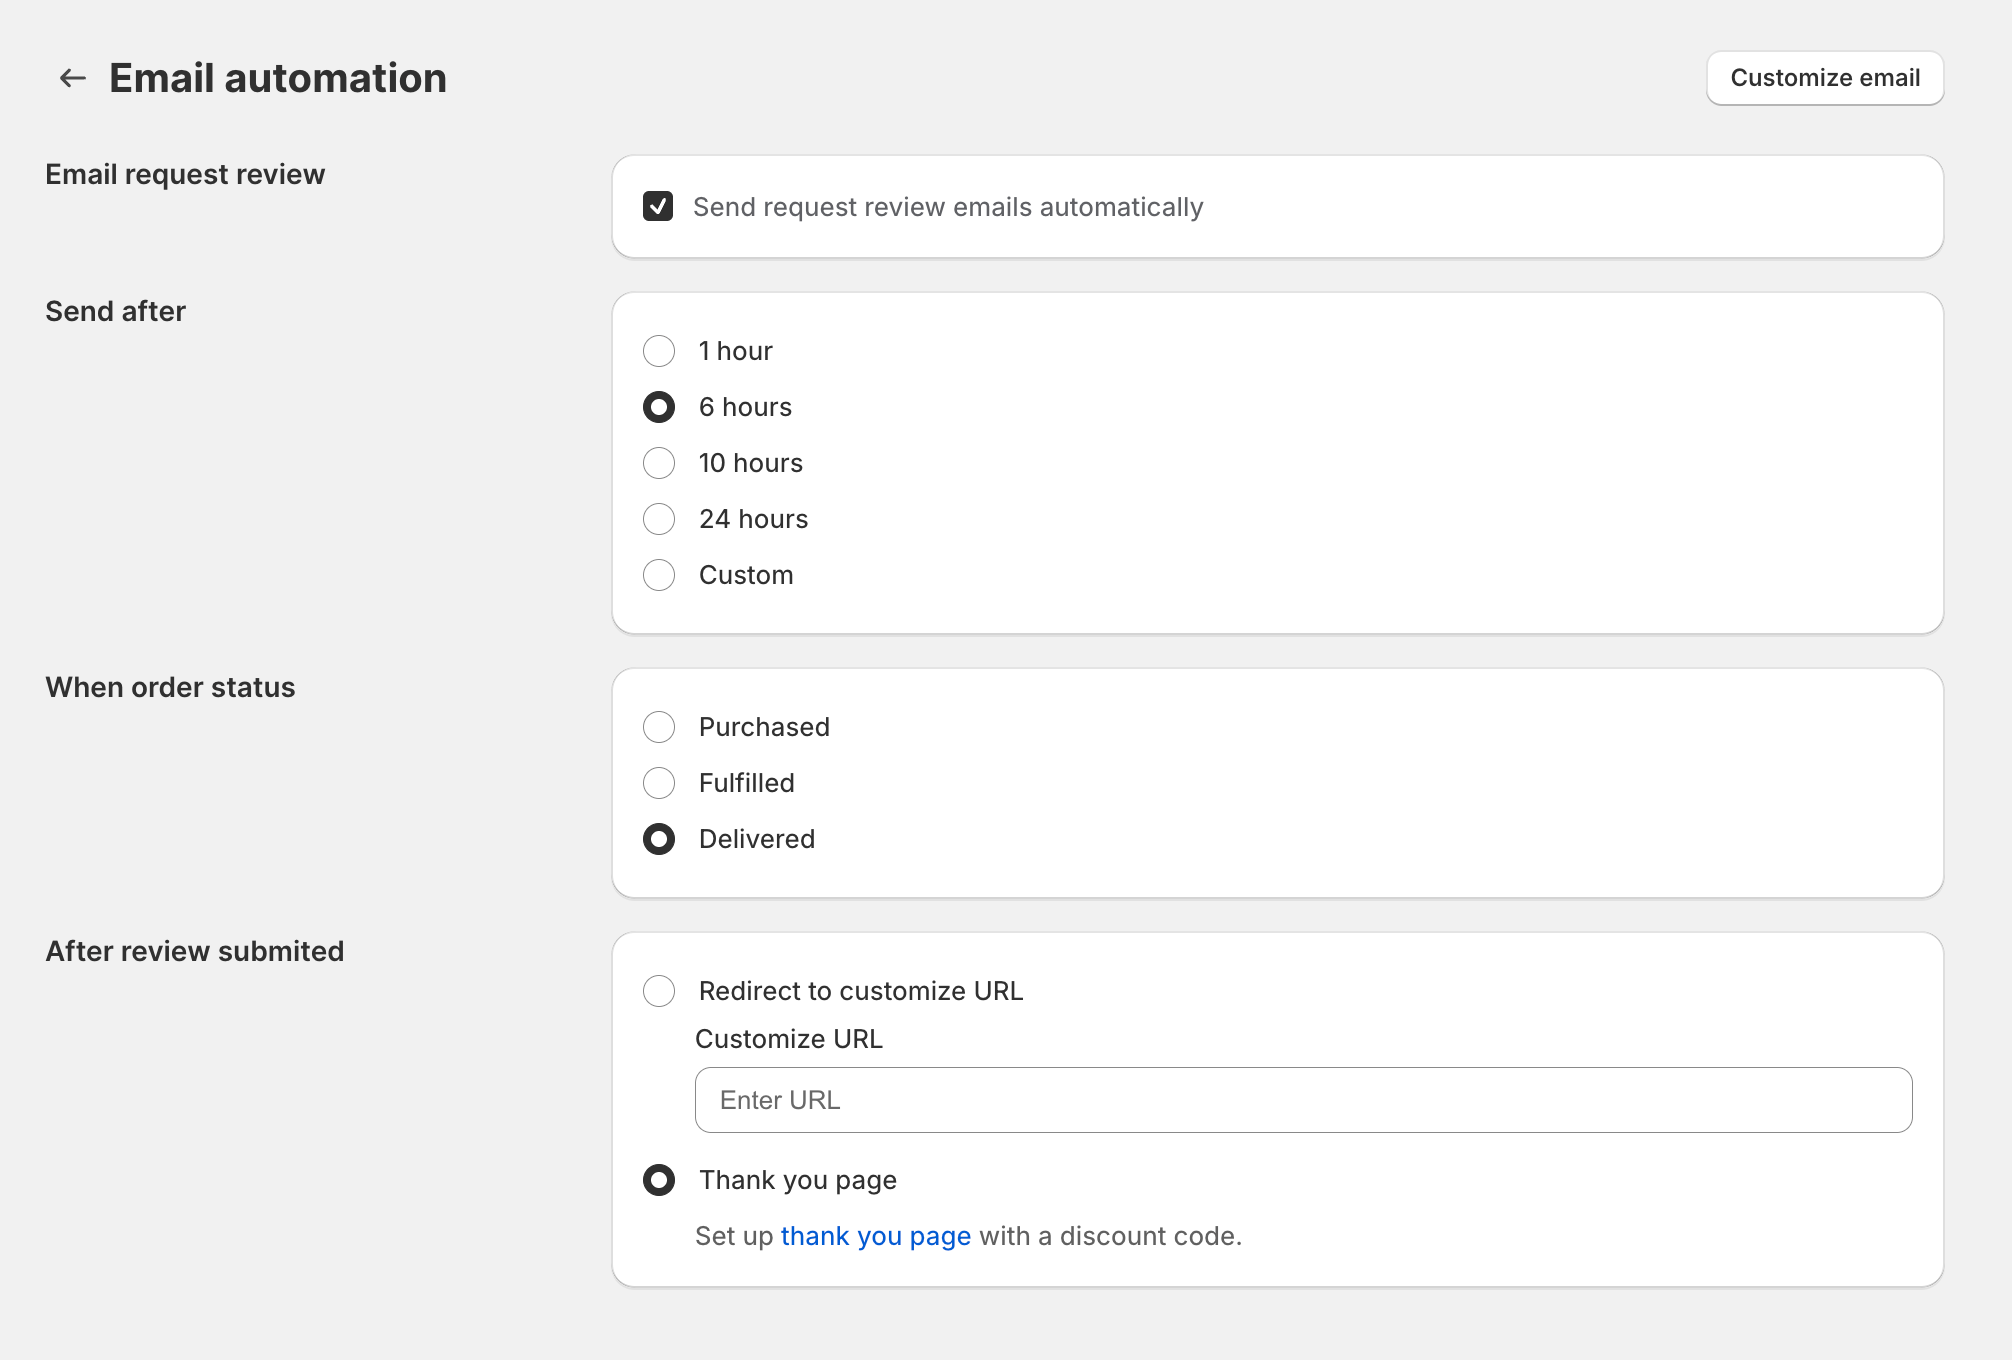Select Purchased order status
Viewport: 2012px width, 1360px height.
coord(658,727)
